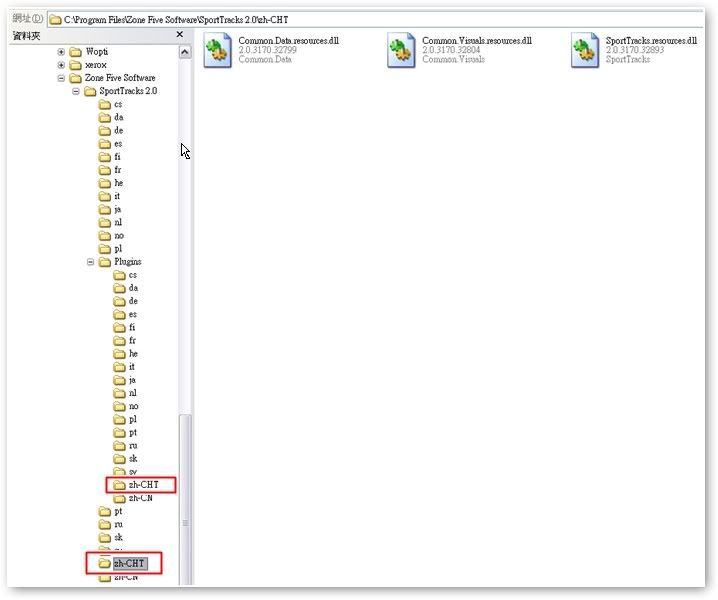This screenshot has height=600, width=718.
Task: Open the it subfolder inside Plugins
Action: (124, 367)
